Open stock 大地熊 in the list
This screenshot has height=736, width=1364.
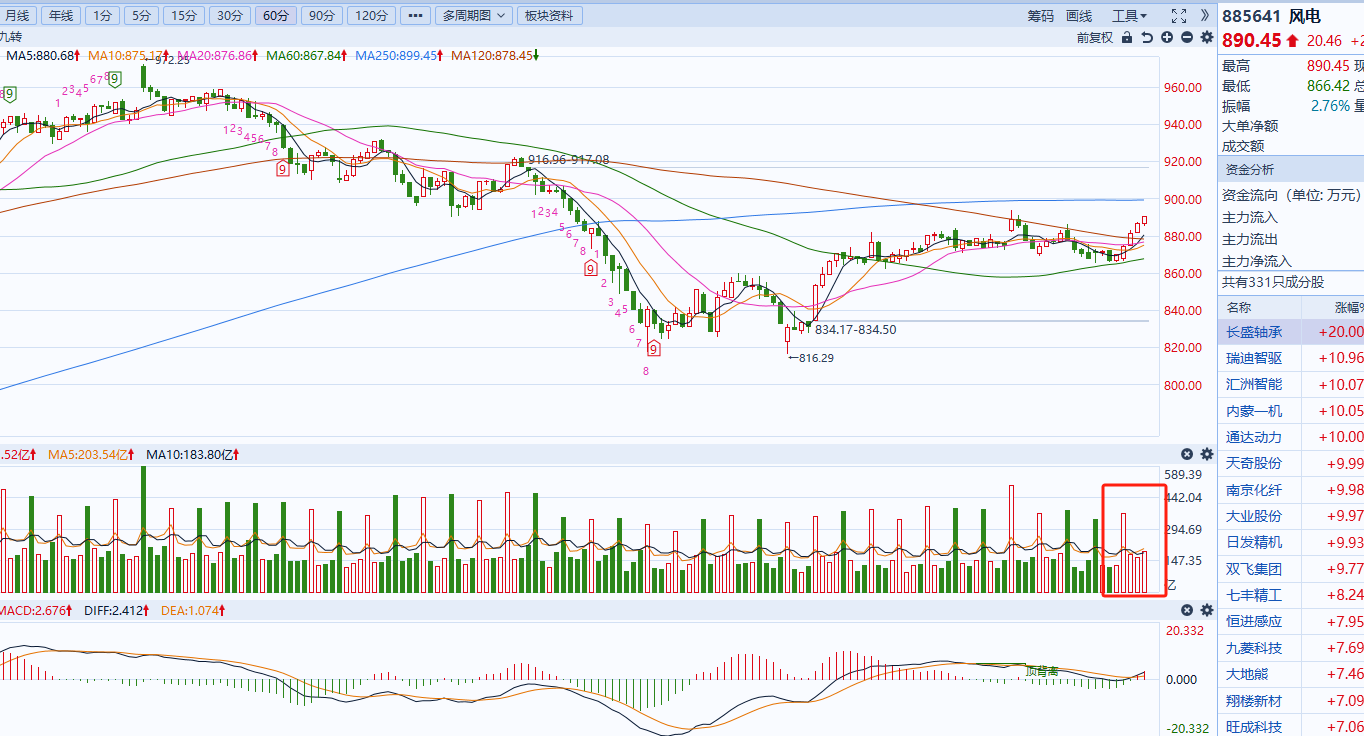point(1247,674)
